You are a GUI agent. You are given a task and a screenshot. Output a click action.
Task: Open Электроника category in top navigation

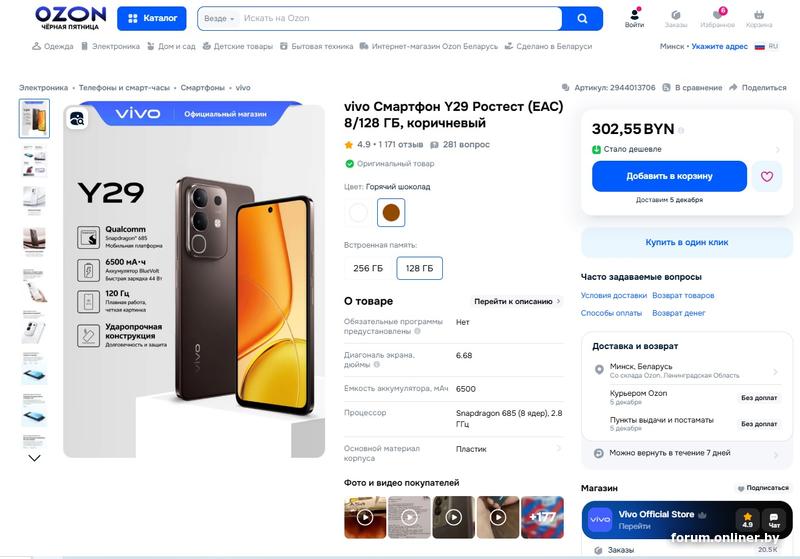[111, 46]
